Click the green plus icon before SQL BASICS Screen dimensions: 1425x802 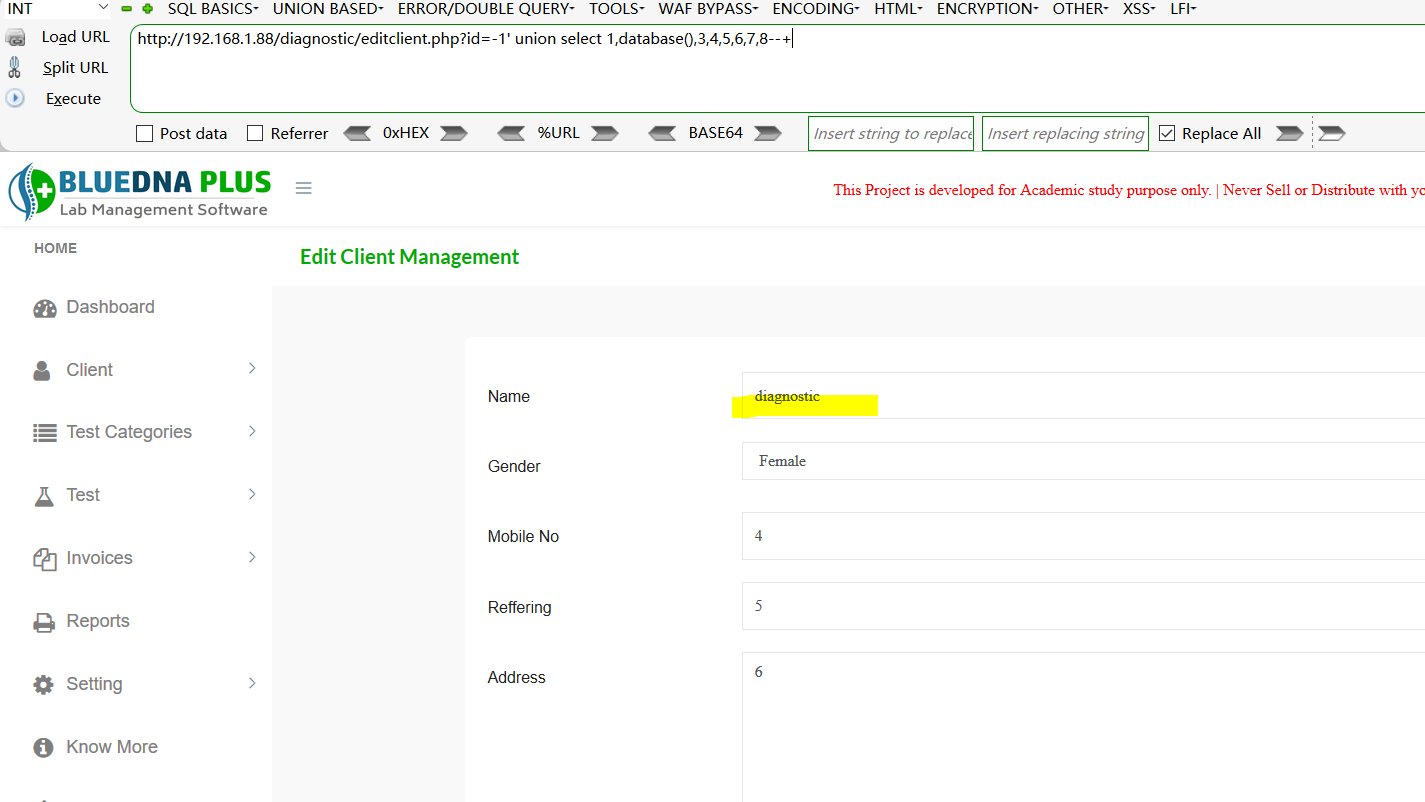[x=148, y=9]
